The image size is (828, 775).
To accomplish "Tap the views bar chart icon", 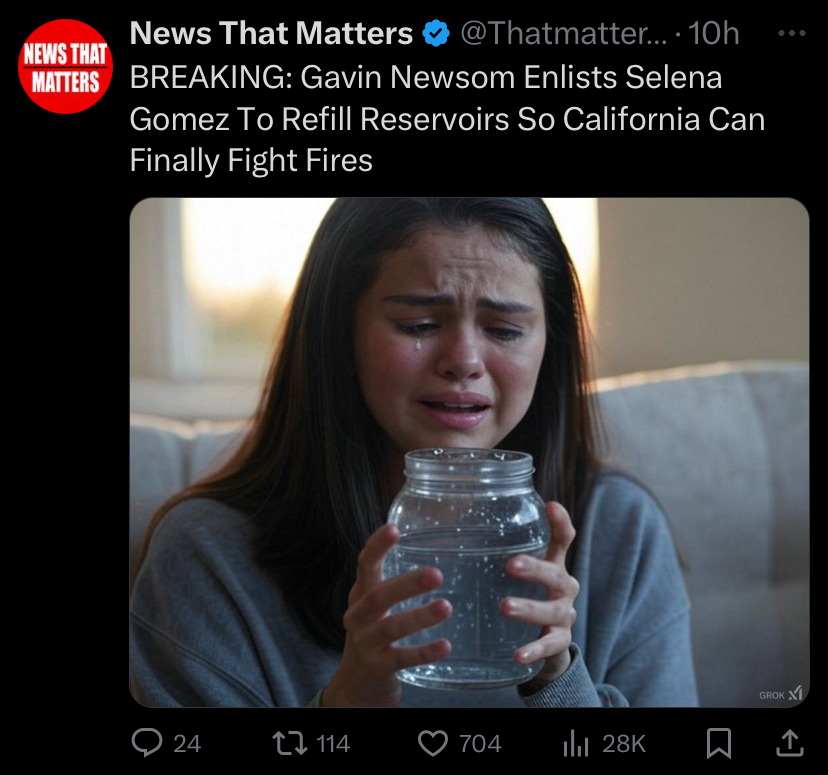I will 576,743.
